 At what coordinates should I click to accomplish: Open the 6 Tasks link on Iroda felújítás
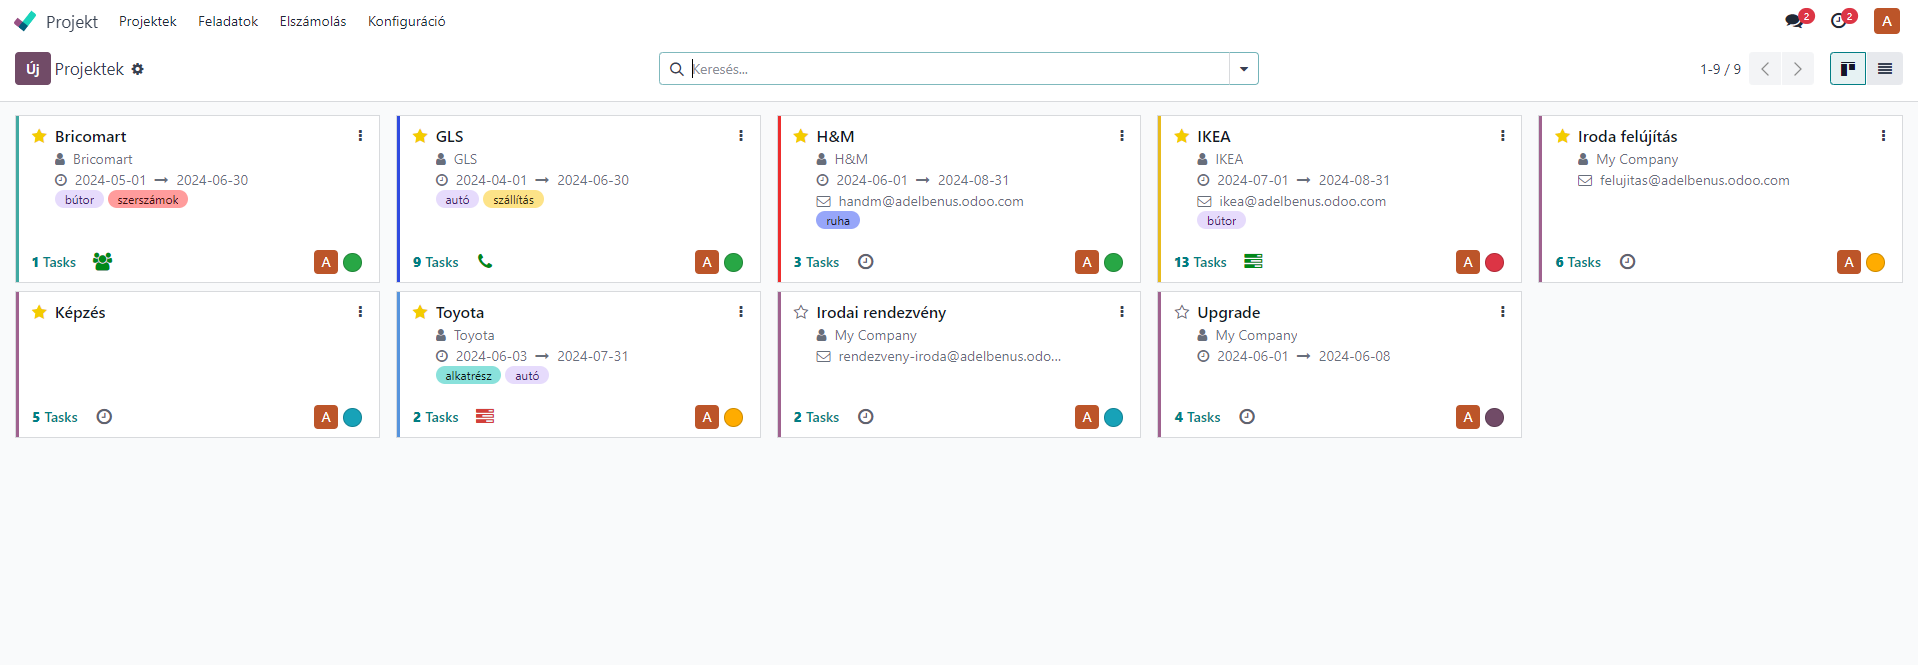[x=1578, y=262]
